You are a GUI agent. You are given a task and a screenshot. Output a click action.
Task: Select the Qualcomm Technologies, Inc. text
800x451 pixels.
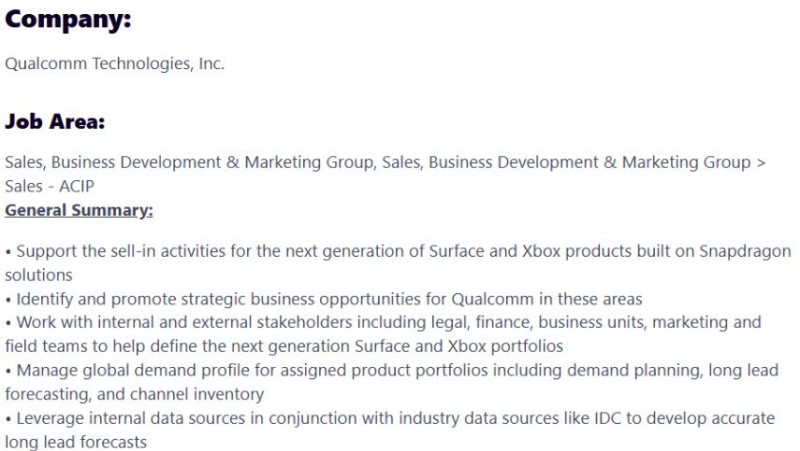tap(115, 64)
